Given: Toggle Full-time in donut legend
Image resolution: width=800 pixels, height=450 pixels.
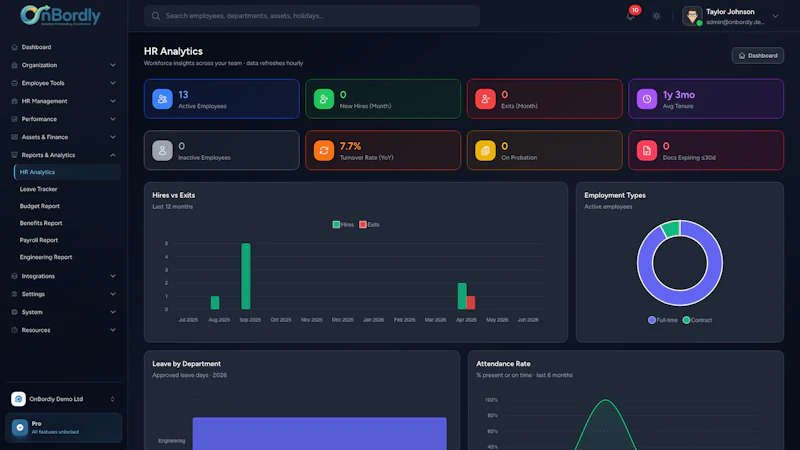Looking at the screenshot, I should 663,320.
